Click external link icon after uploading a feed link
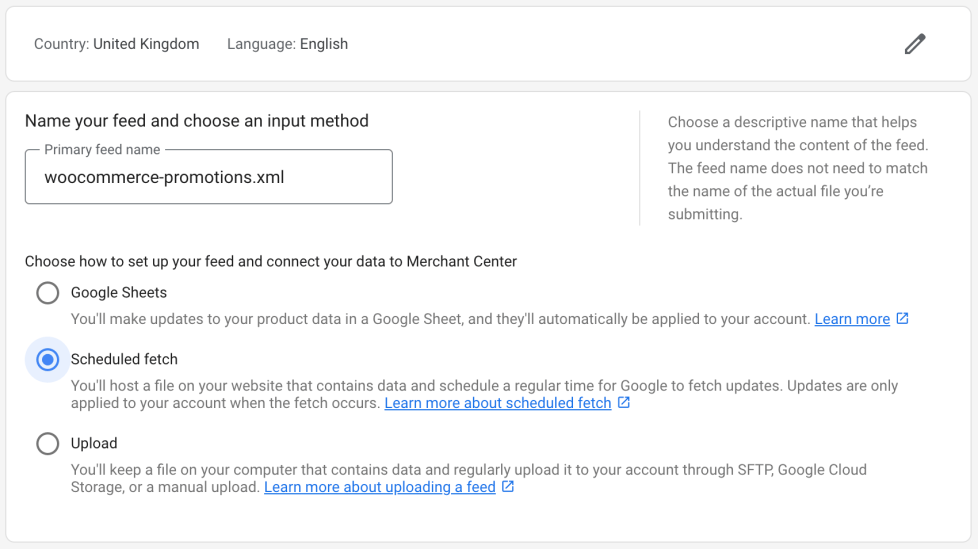 point(508,487)
